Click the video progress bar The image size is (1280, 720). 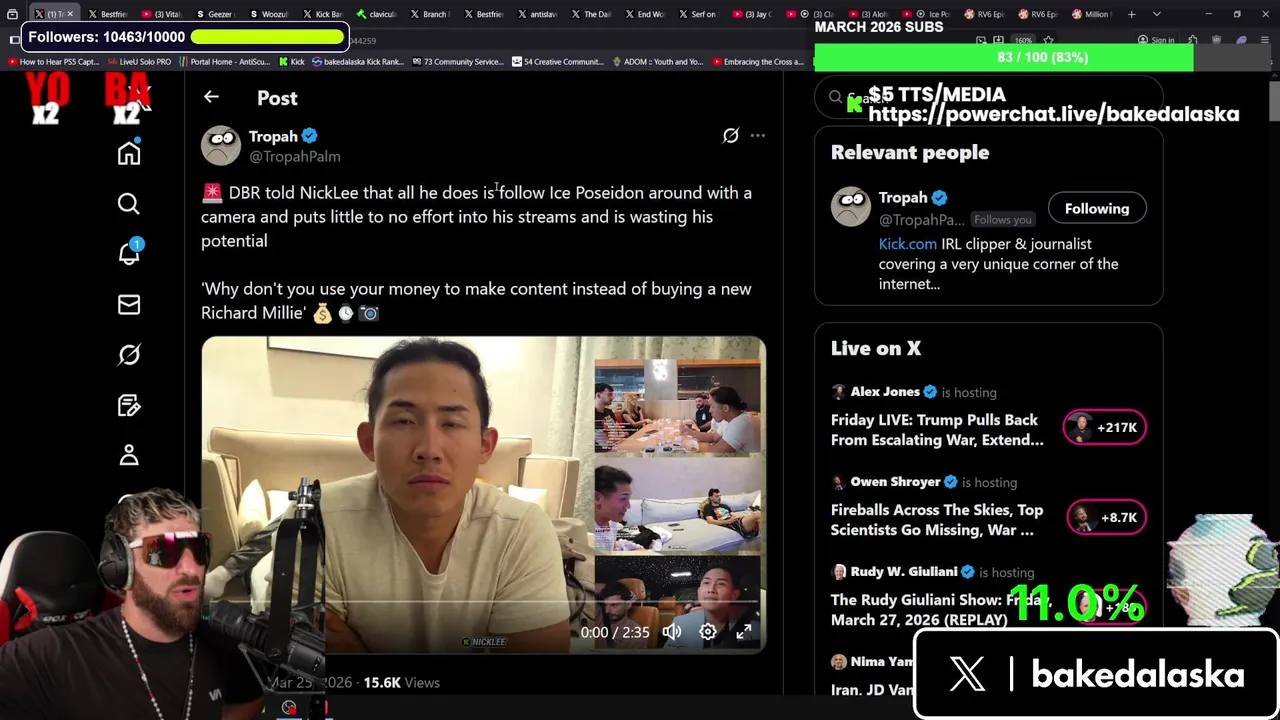tap(484, 603)
